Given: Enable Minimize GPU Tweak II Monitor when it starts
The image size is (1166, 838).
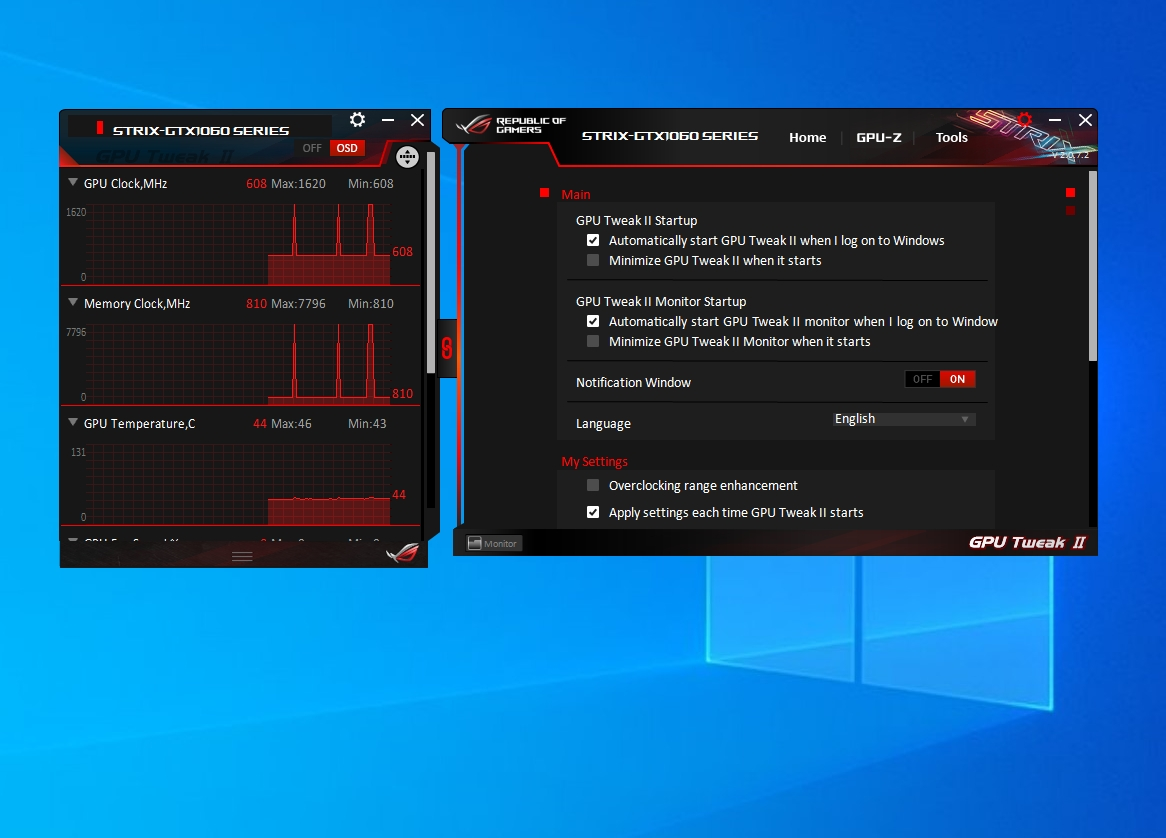Looking at the screenshot, I should pyautogui.click(x=593, y=341).
